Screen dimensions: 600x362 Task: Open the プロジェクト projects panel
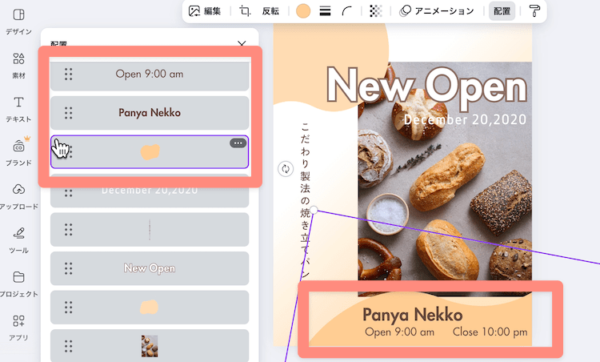[x=18, y=284]
